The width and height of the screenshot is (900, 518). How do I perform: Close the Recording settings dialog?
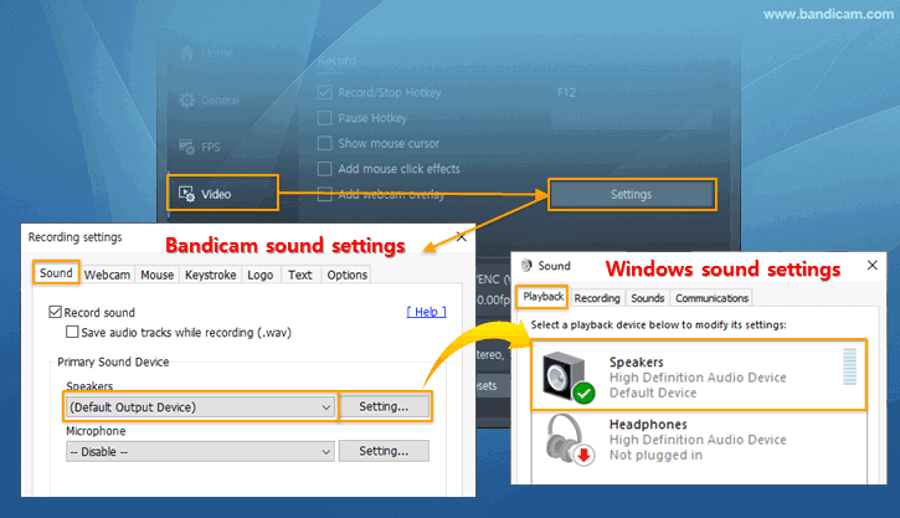(x=461, y=237)
